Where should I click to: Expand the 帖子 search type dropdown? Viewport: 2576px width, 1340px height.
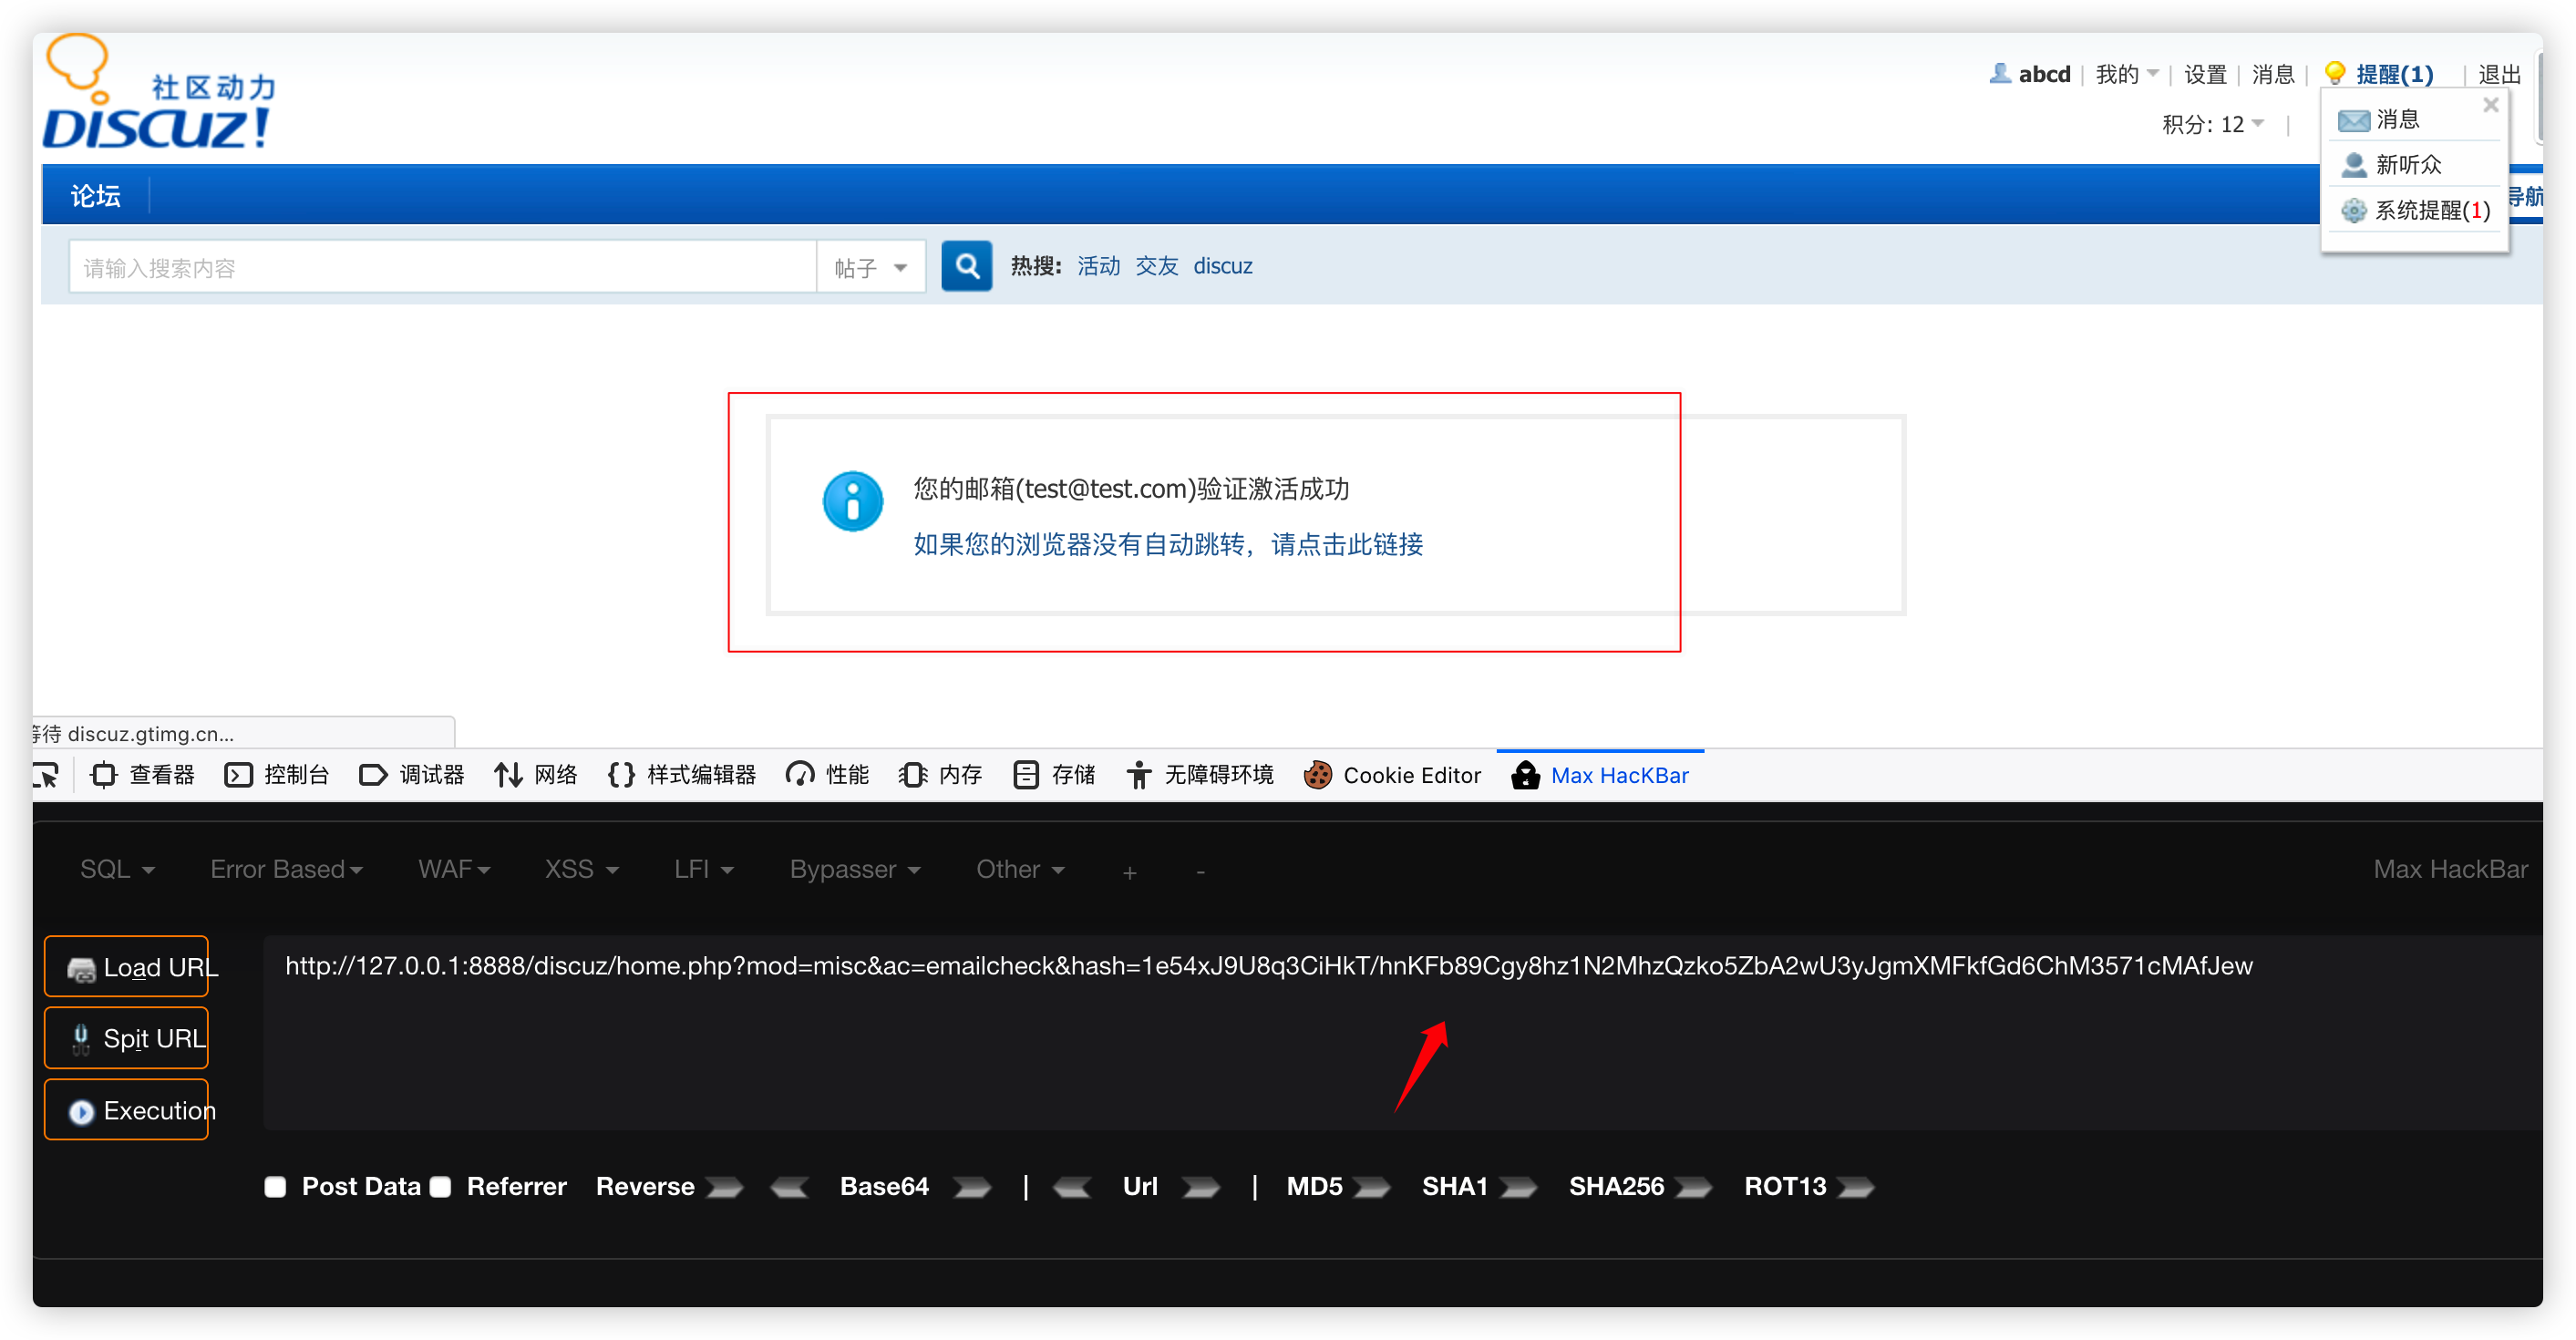(x=871, y=268)
